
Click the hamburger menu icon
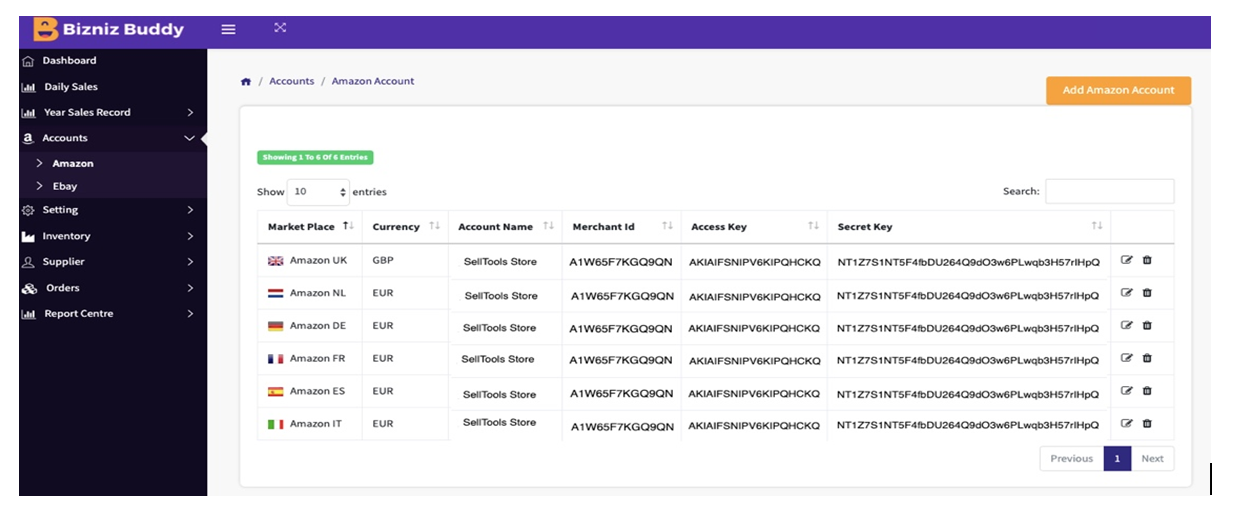pyautogui.click(x=228, y=29)
